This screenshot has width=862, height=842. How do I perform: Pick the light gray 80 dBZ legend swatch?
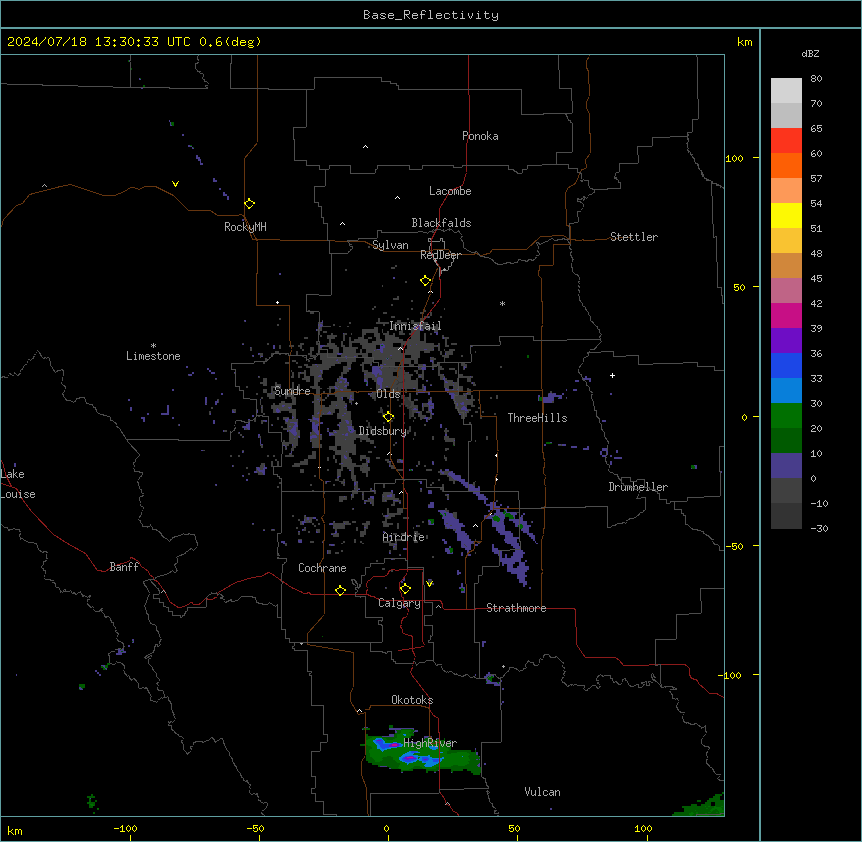point(786,91)
